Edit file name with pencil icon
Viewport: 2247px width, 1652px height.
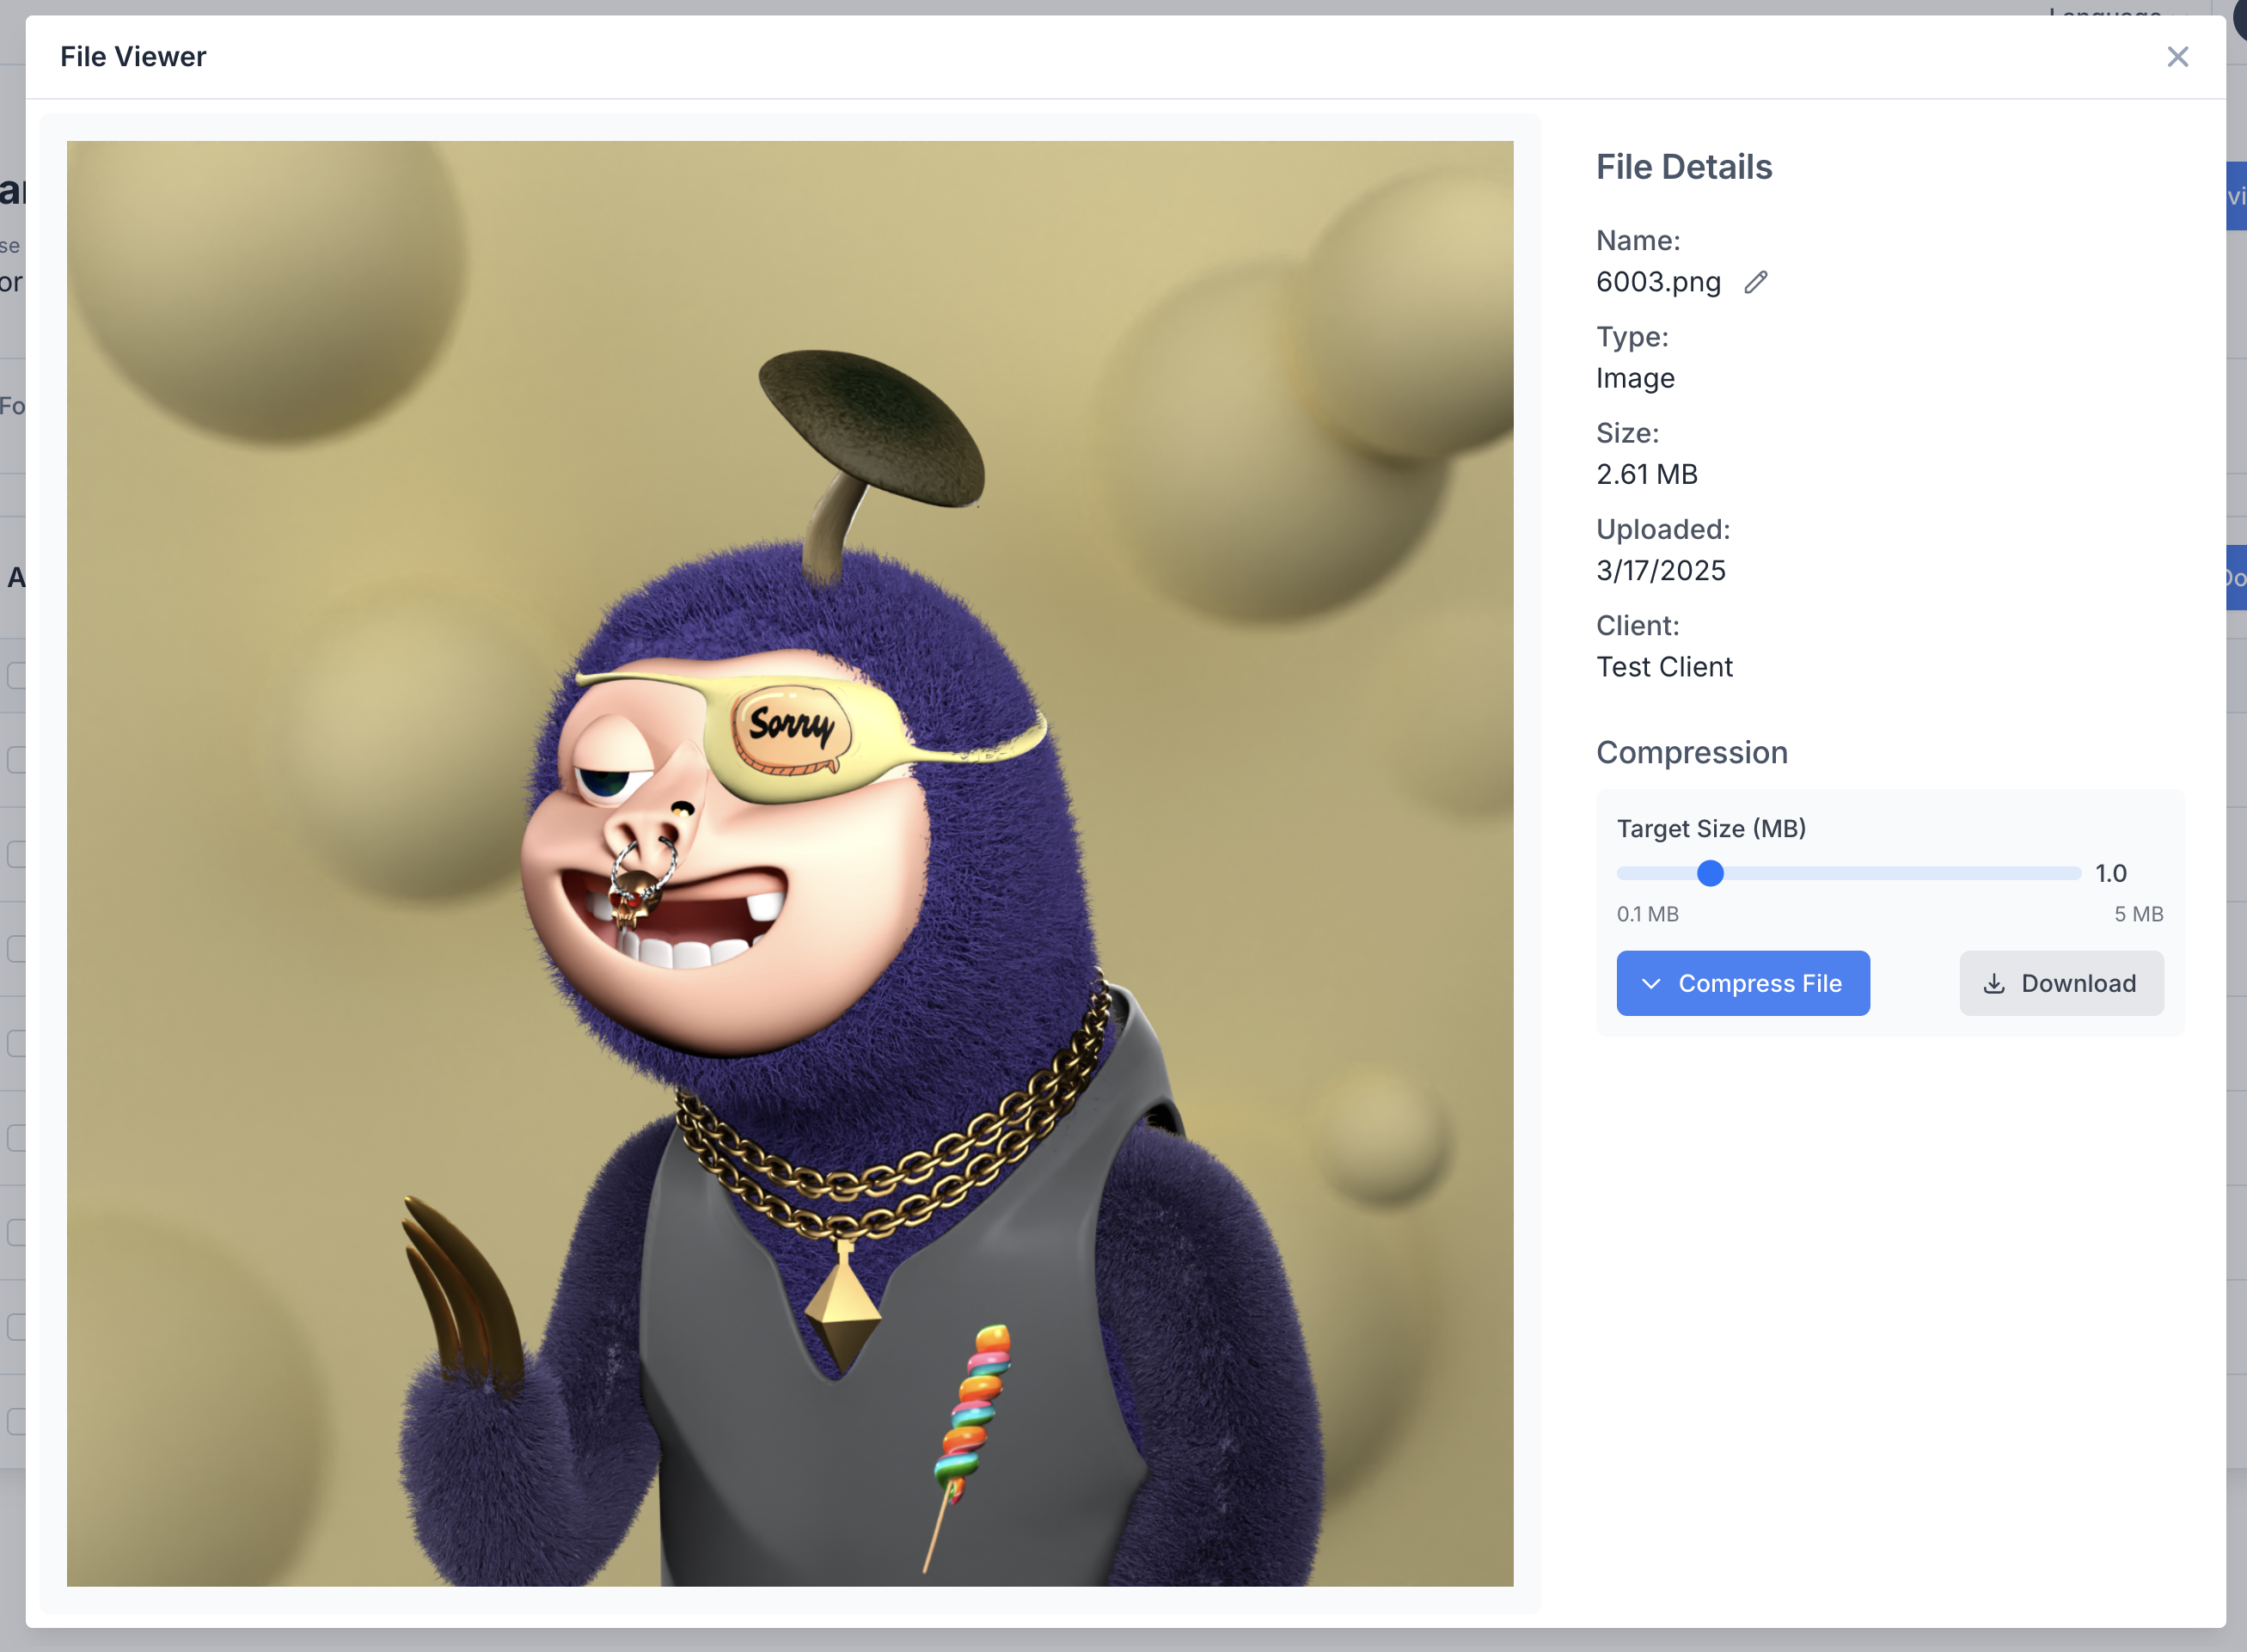1756,282
